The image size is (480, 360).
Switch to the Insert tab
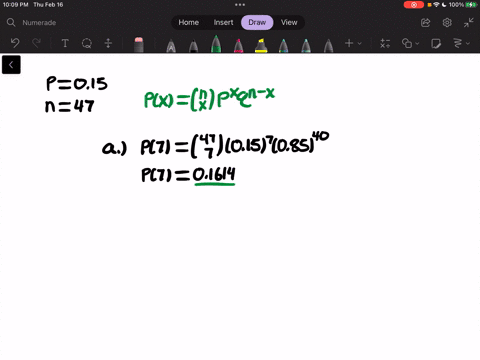(x=223, y=22)
